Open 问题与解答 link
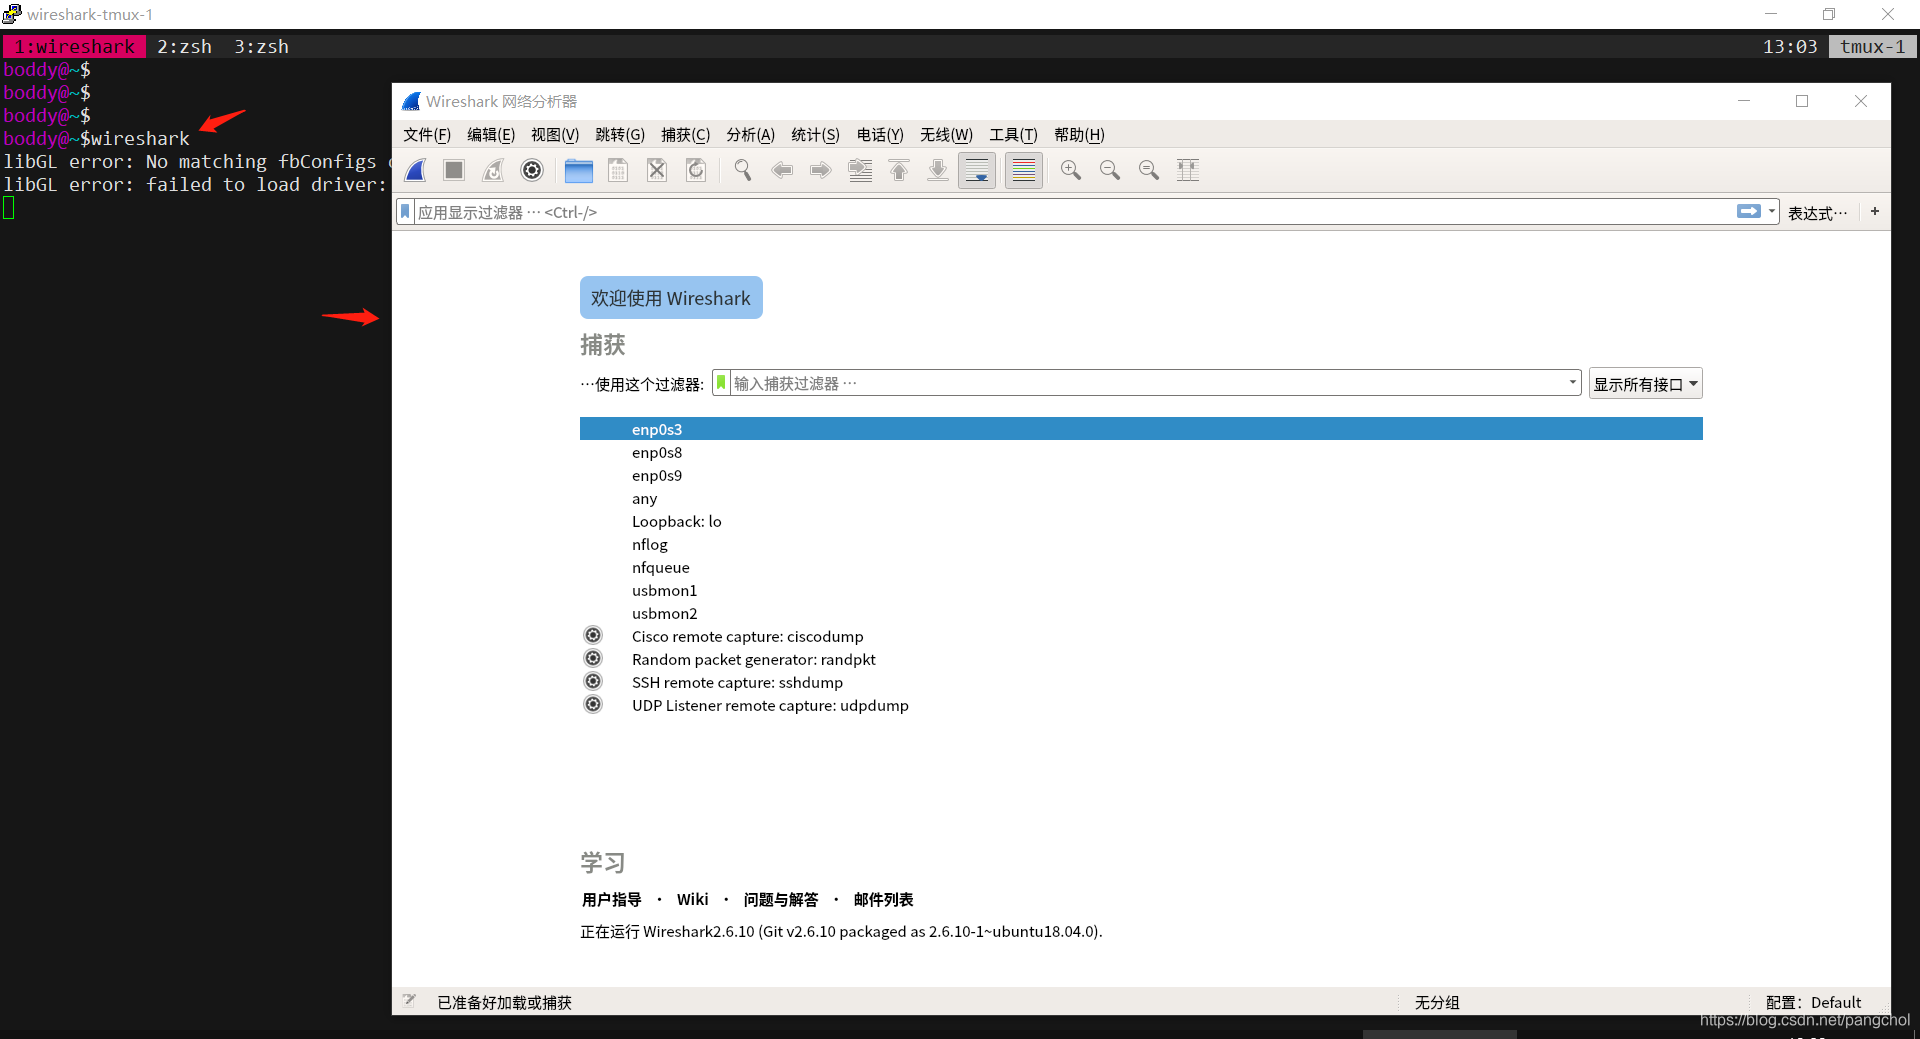This screenshot has height=1039, width=1920. click(780, 900)
